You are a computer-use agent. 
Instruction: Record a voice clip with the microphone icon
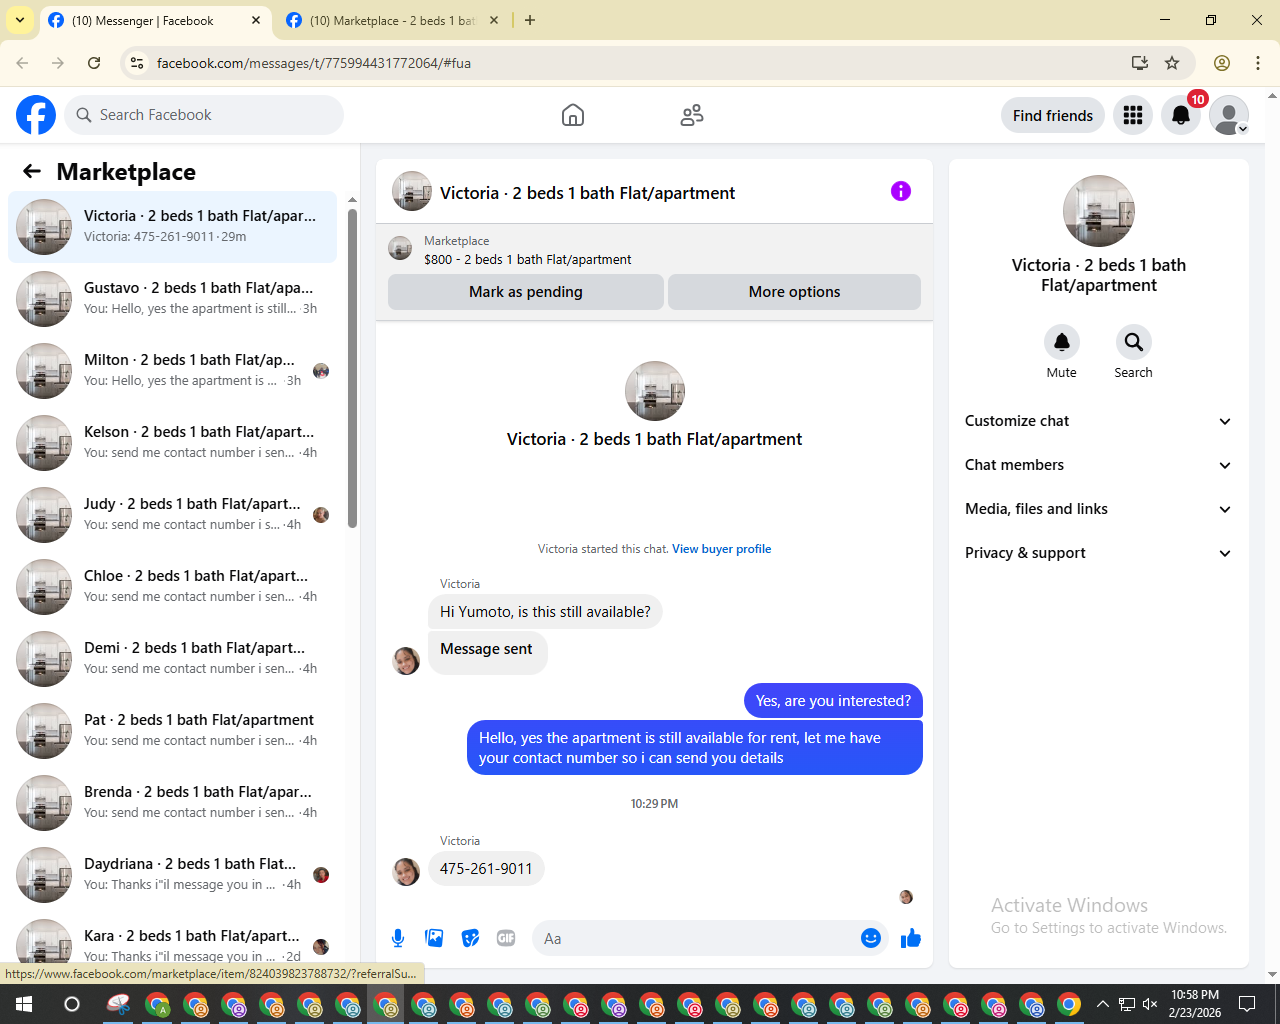[x=398, y=938]
